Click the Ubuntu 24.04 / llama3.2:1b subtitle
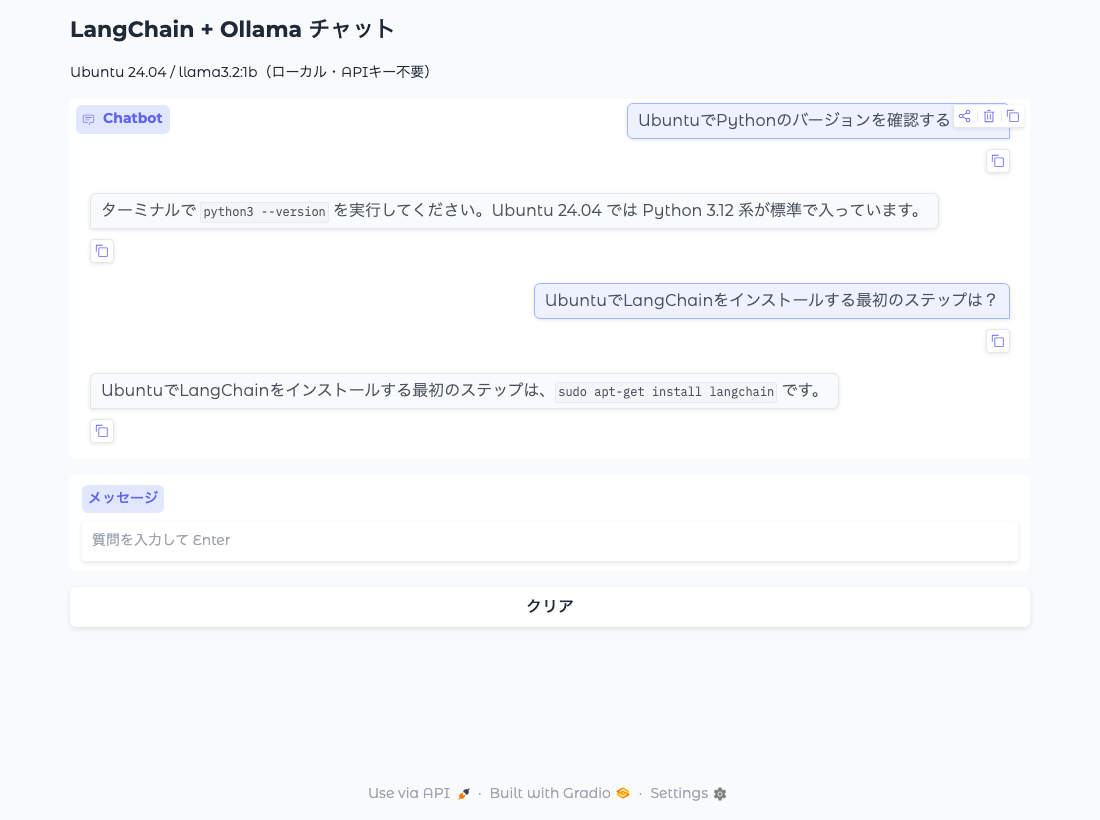 tap(250, 72)
